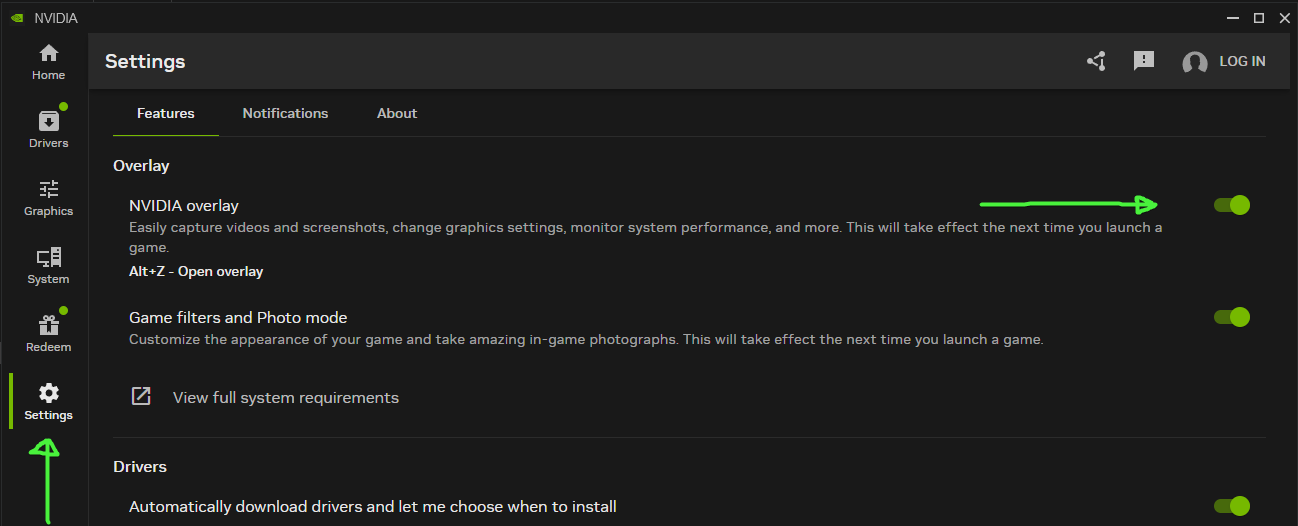Select the Features tab
This screenshot has width=1298, height=526.
click(166, 113)
